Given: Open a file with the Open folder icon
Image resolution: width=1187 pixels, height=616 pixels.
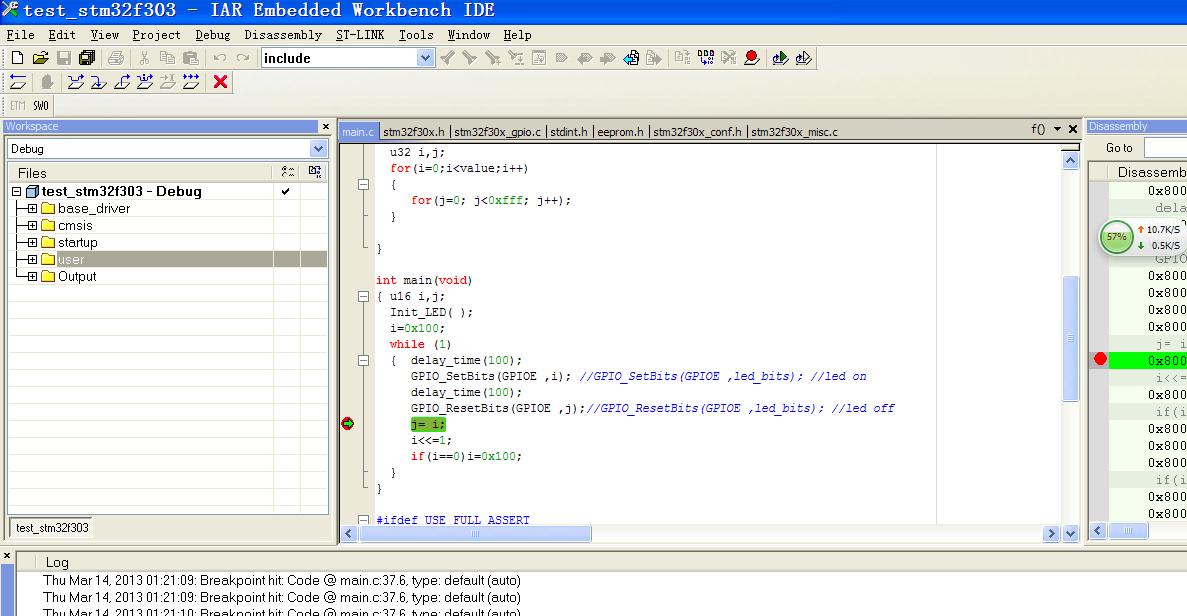Looking at the screenshot, I should click(40, 58).
